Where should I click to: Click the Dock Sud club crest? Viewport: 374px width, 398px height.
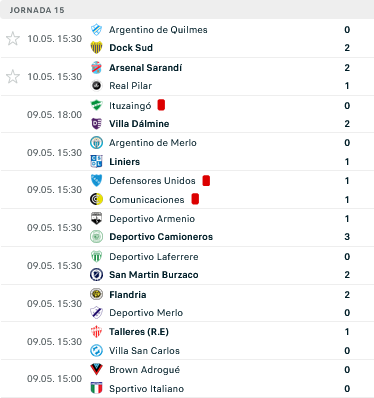point(96,48)
